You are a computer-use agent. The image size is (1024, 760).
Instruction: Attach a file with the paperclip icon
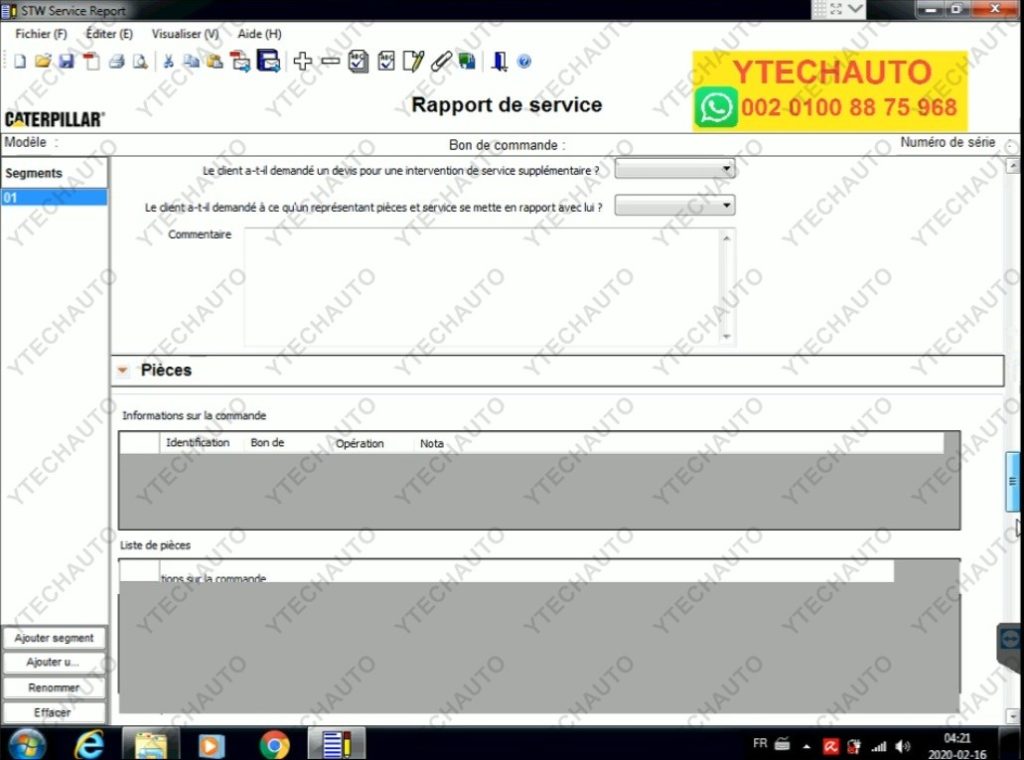tap(441, 61)
